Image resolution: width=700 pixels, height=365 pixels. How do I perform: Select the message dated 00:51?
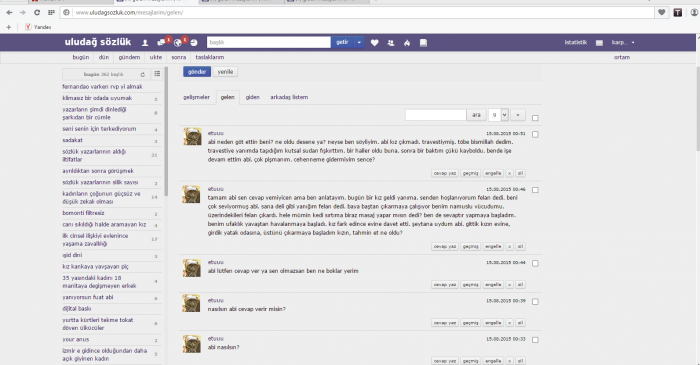click(535, 134)
